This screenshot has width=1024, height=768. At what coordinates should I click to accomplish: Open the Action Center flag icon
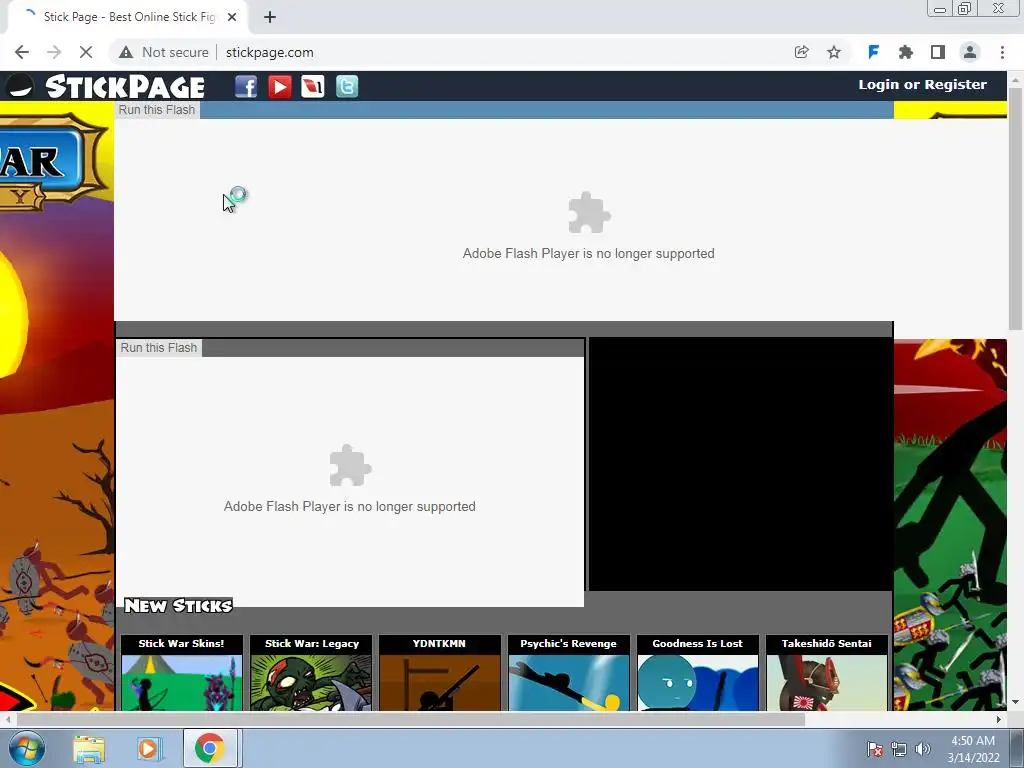pos(875,749)
